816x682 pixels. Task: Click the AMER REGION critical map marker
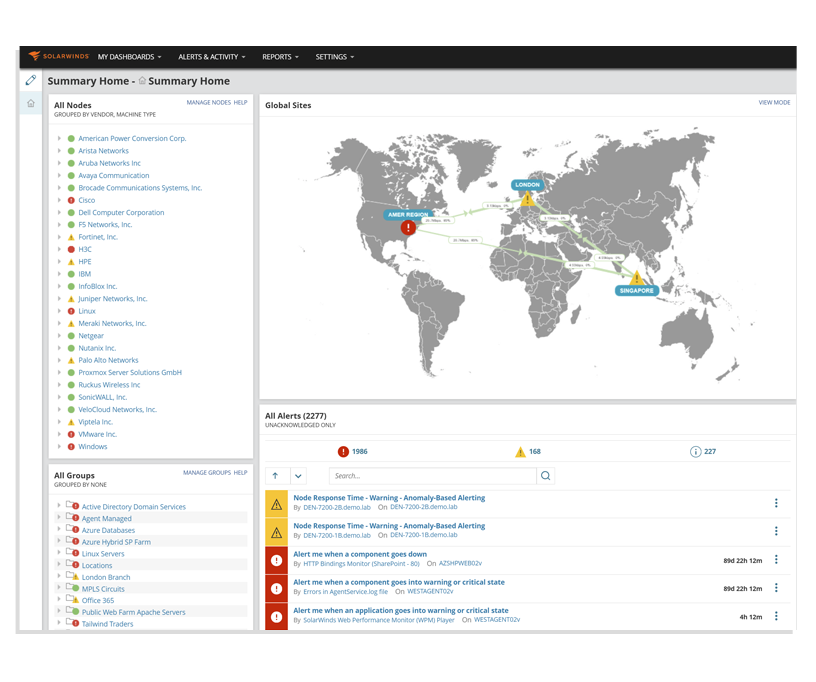[x=409, y=227]
